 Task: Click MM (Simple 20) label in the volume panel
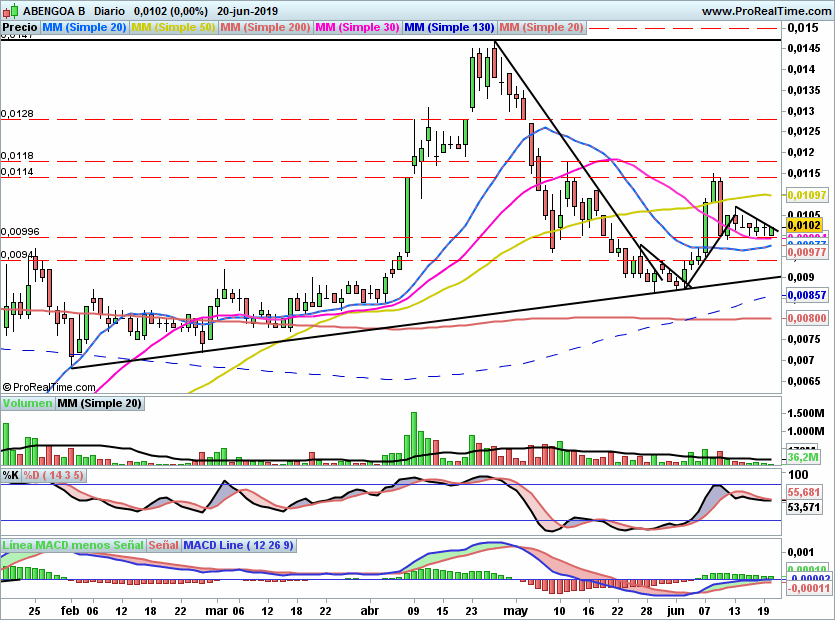[100, 403]
